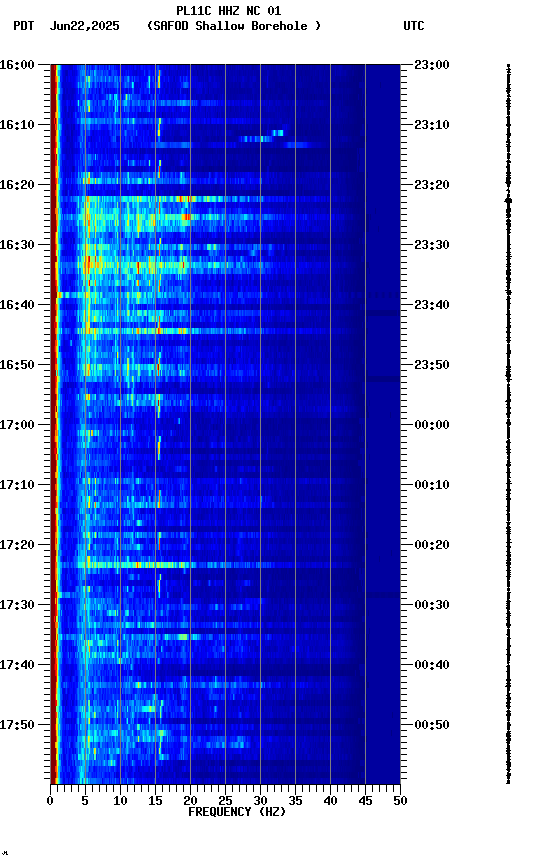
Task: Click the 17:20 PDT time label
Action: pos(17,545)
